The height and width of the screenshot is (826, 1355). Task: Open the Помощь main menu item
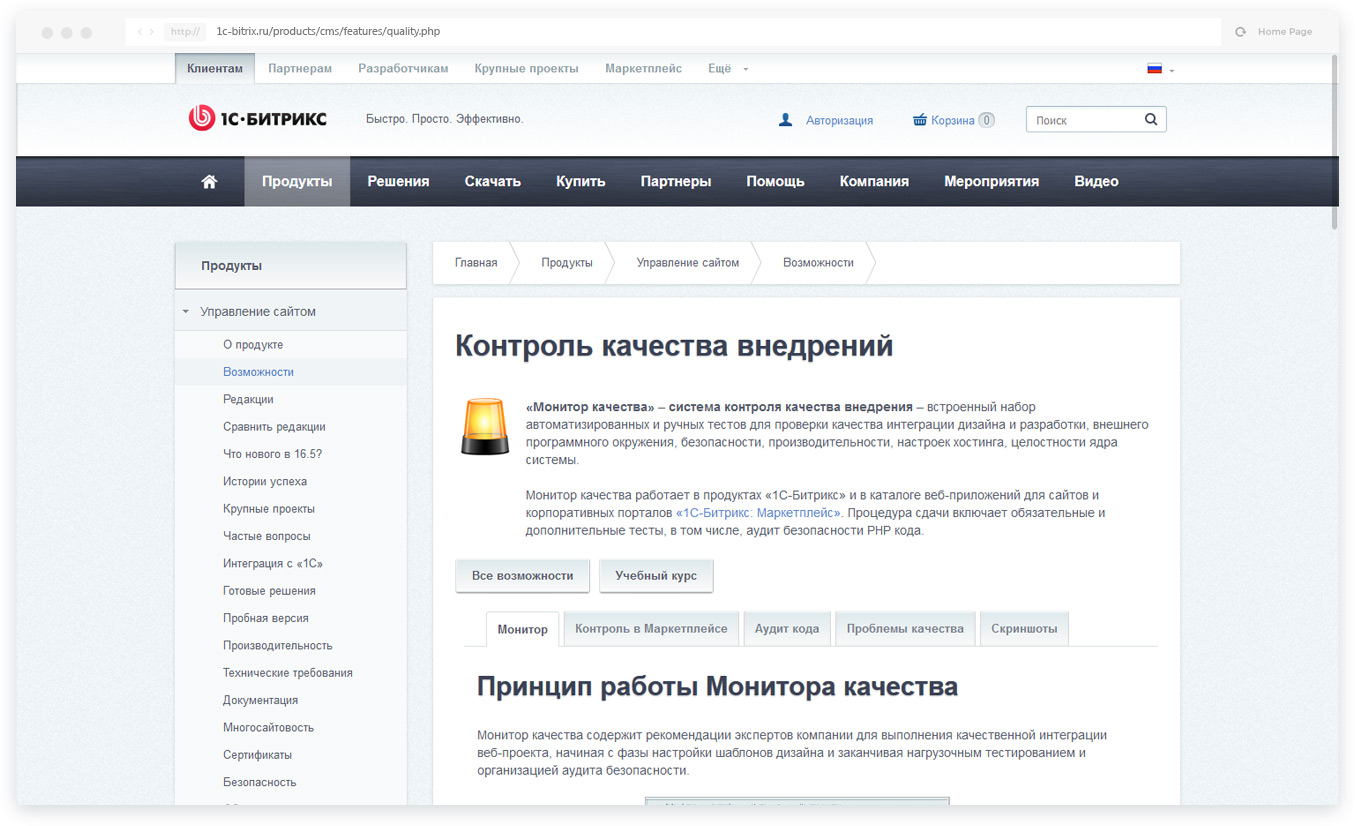775,181
